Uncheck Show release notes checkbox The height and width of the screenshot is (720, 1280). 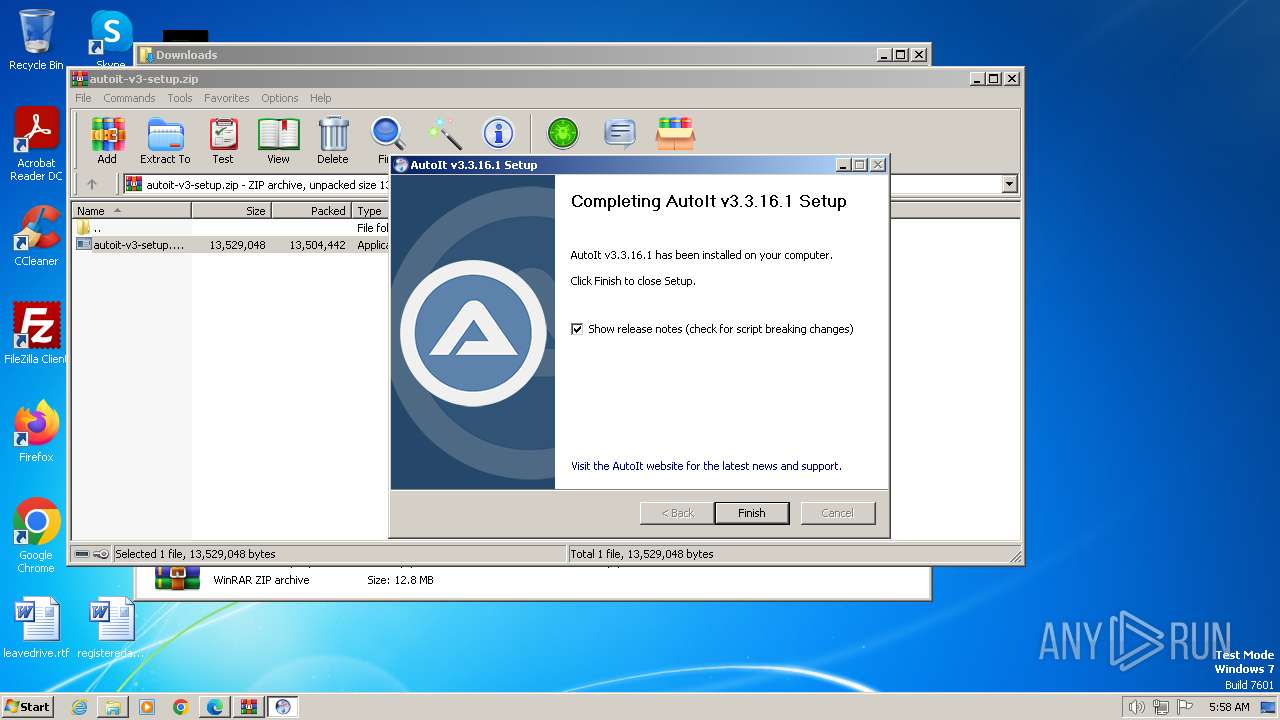coord(577,329)
